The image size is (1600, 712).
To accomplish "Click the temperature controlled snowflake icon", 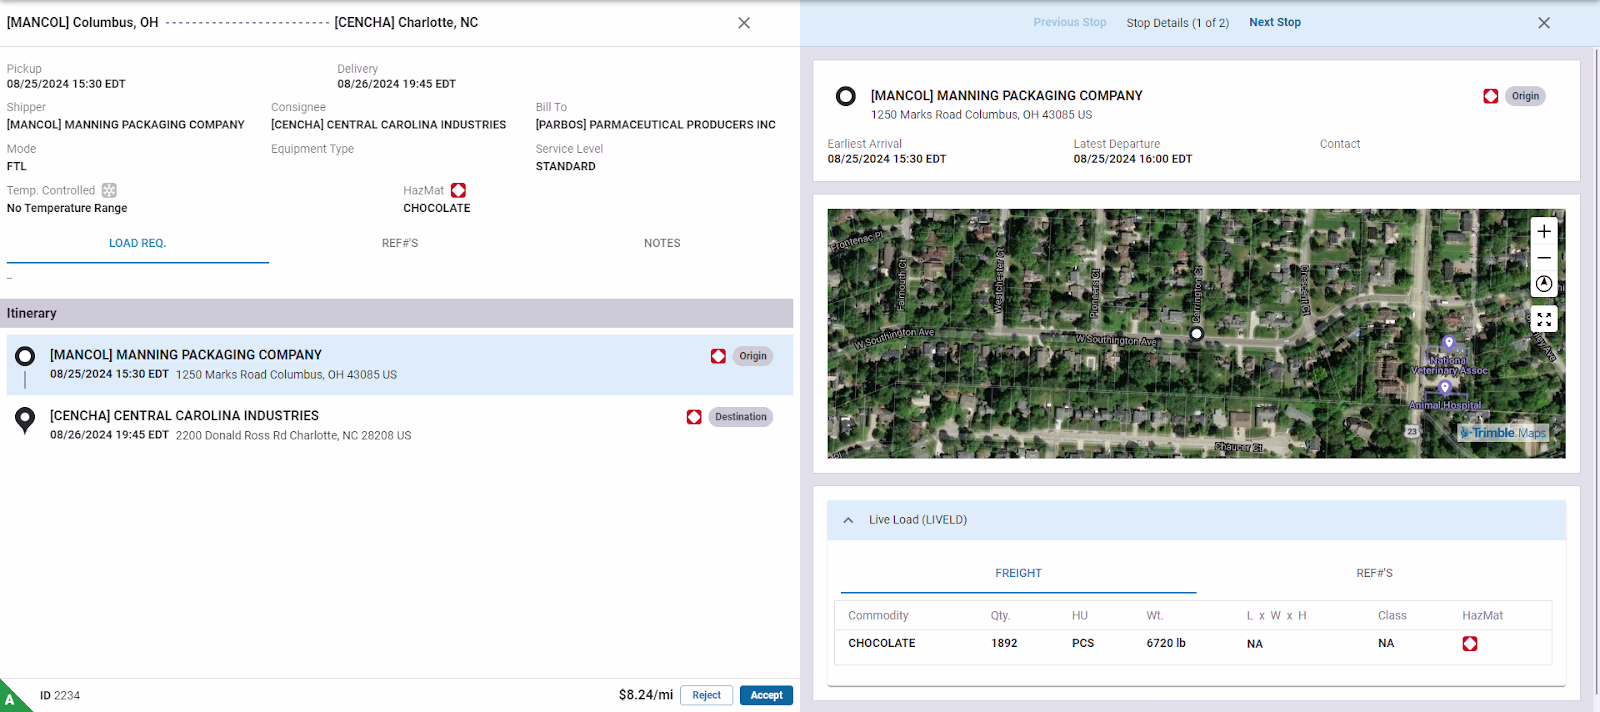I will click(x=109, y=190).
